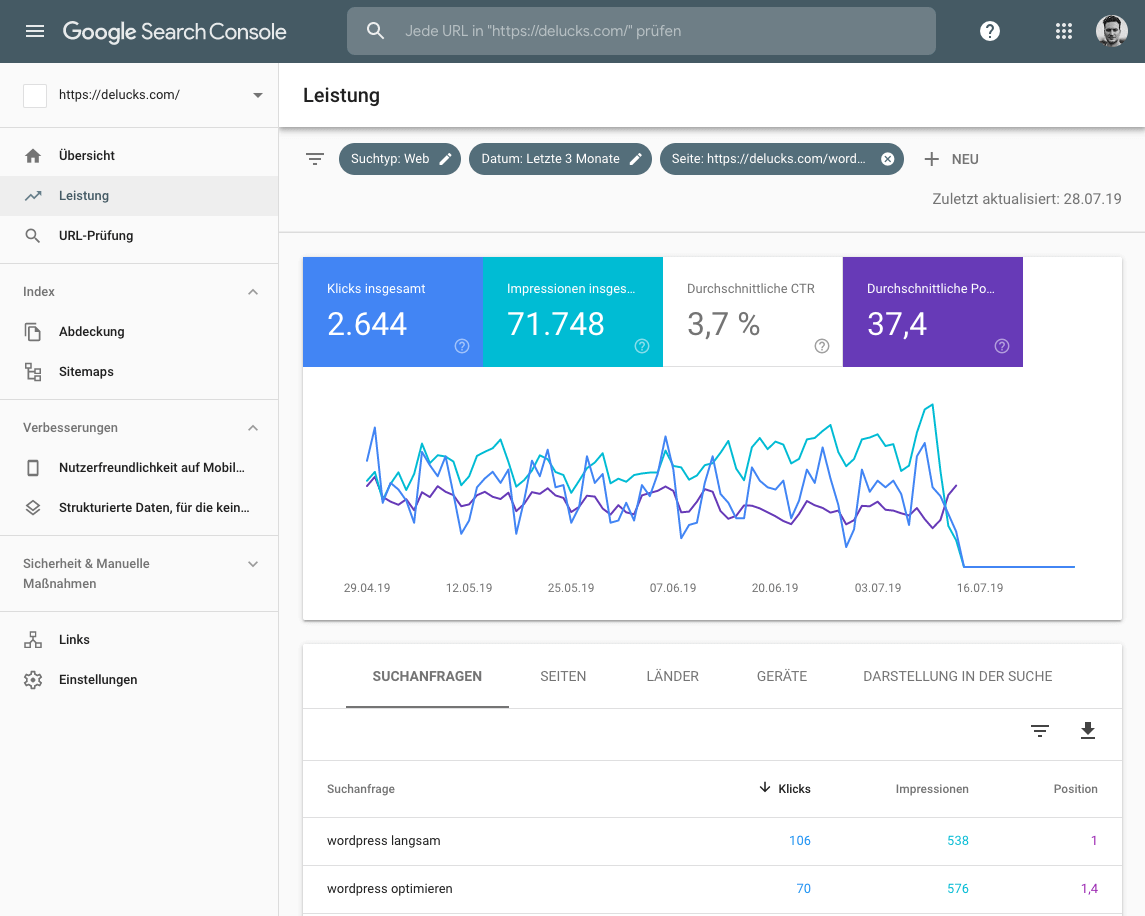Viewport: 1145px width, 916px height.
Task: Click the pencil icon on Datum chip
Action: click(635, 159)
